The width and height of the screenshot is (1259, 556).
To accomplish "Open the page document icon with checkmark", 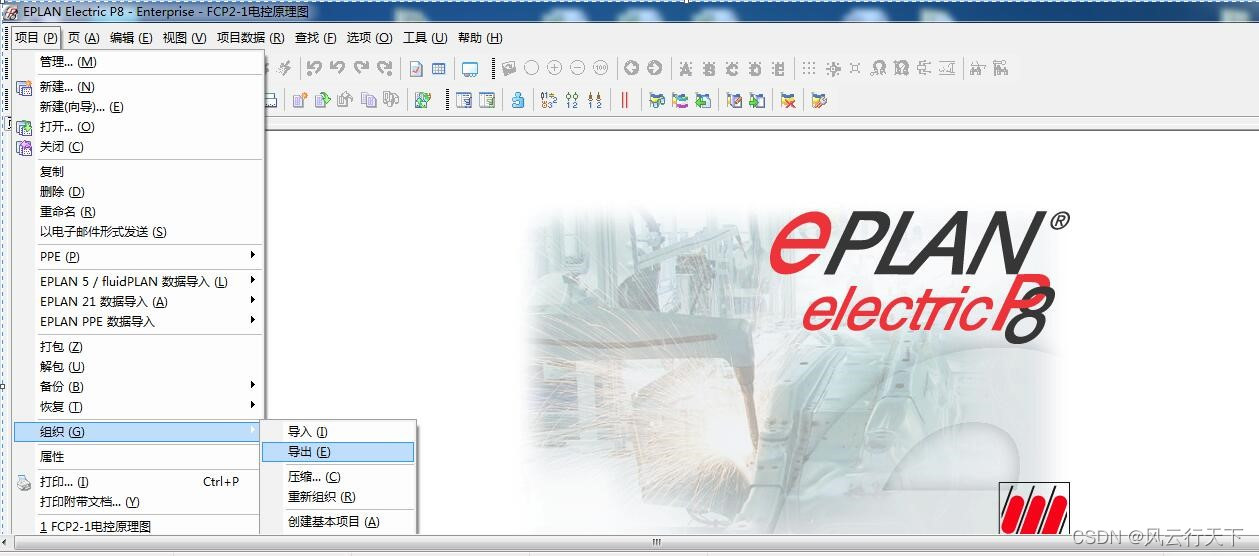I will (415, 68).
